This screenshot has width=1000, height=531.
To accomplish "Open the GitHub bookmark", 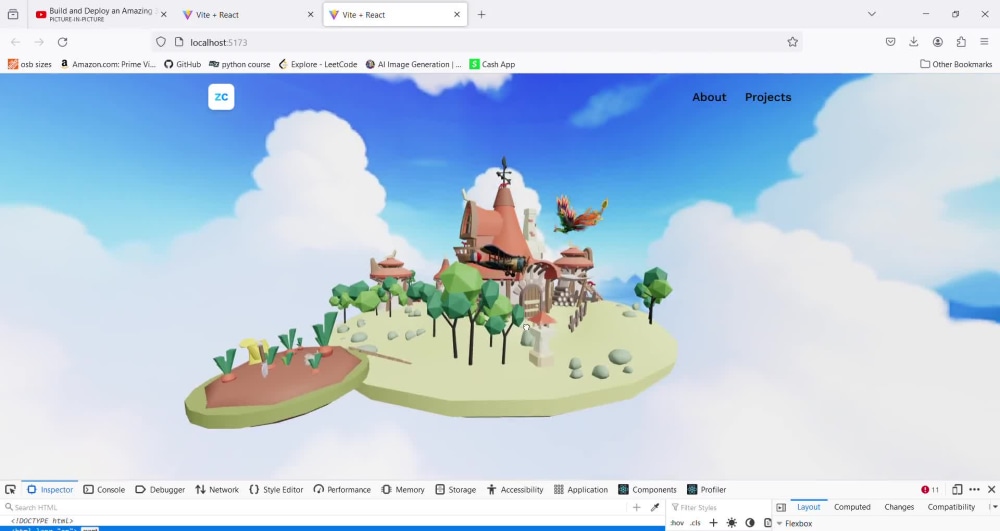I will (x=182, y=64).
